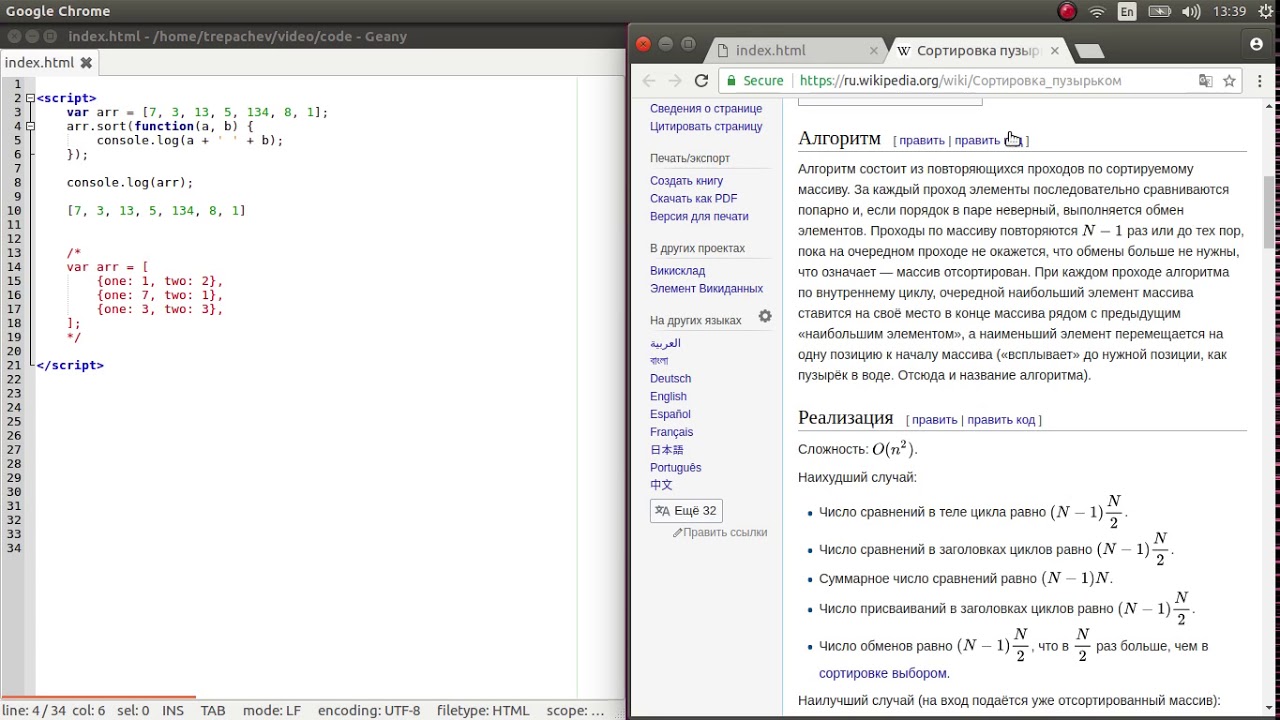This screenshot has height=720, width=1280.
Task: Click filetype: HTML in Geany status bar
Action: pyautogui.click(x=483, y=711)
